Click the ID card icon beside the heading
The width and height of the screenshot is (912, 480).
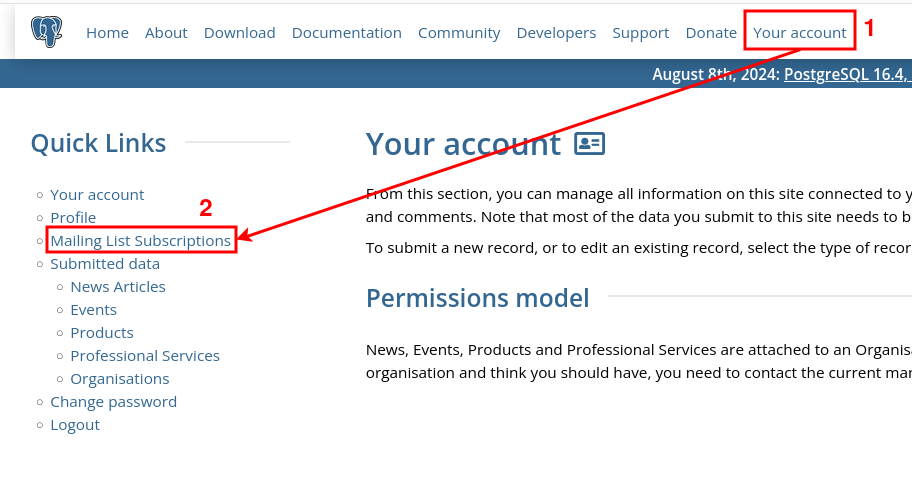pyautogui.click(x=589, y=144)
